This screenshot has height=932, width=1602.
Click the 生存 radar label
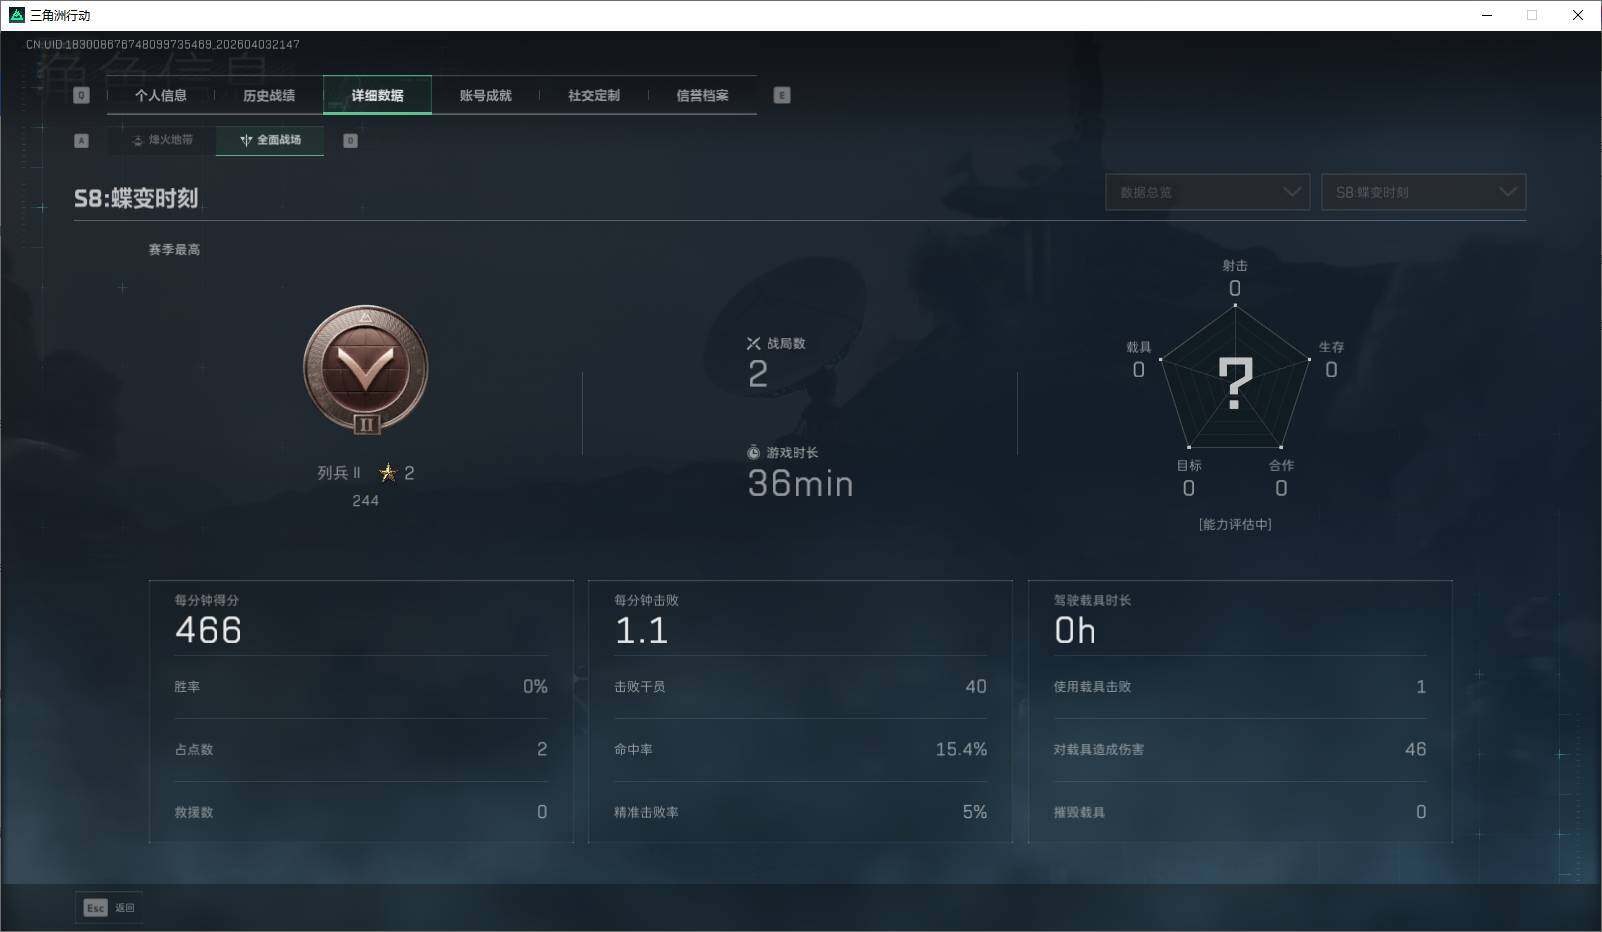(x=1331, y=347)
